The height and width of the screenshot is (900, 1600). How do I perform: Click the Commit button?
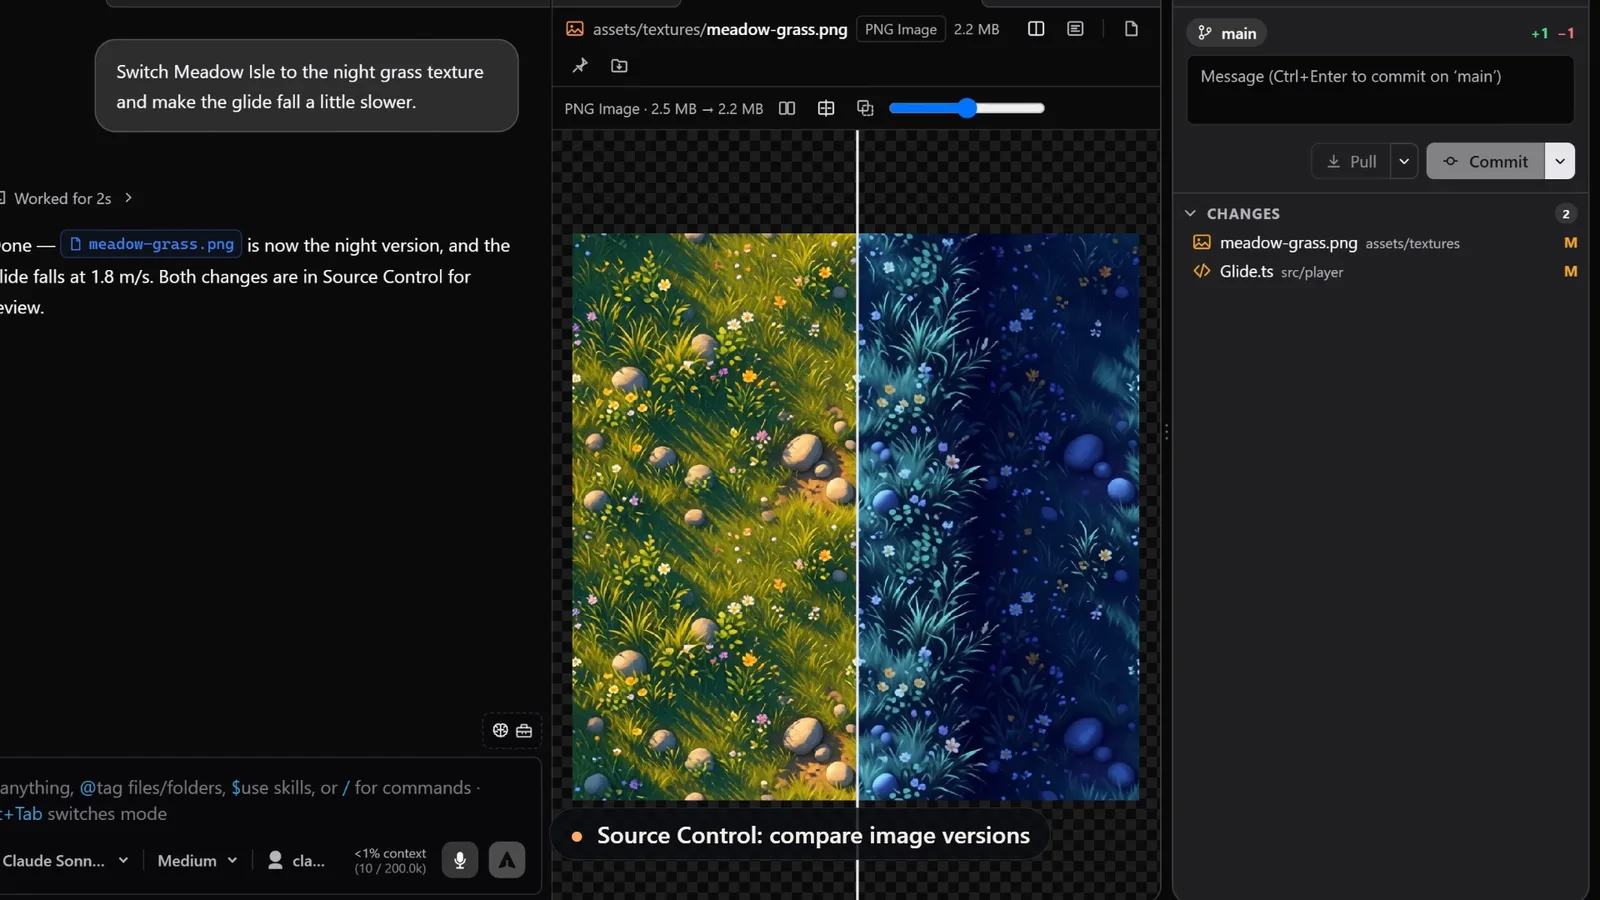tap(1485, 161)
